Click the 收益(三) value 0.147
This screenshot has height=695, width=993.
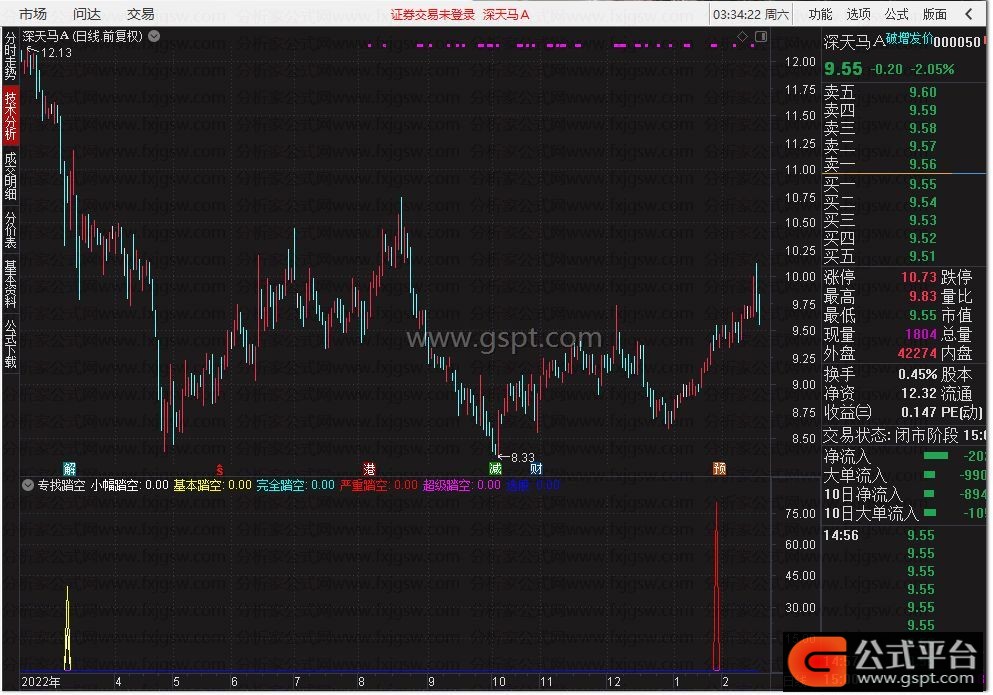[919, 412]
